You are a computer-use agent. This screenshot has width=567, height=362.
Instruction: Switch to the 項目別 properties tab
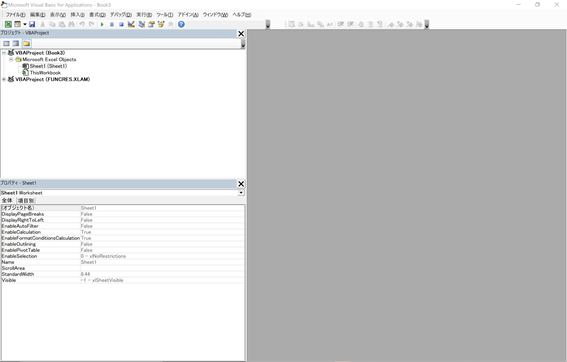click(26, 200)
